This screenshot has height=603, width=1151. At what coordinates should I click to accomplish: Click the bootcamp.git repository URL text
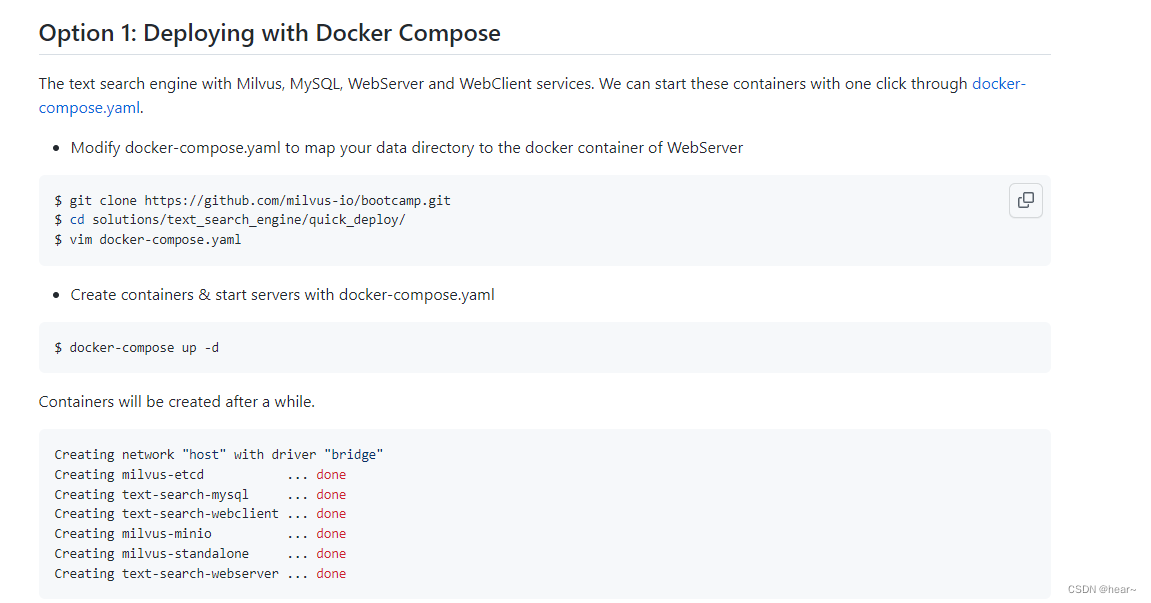click(297, 201)
